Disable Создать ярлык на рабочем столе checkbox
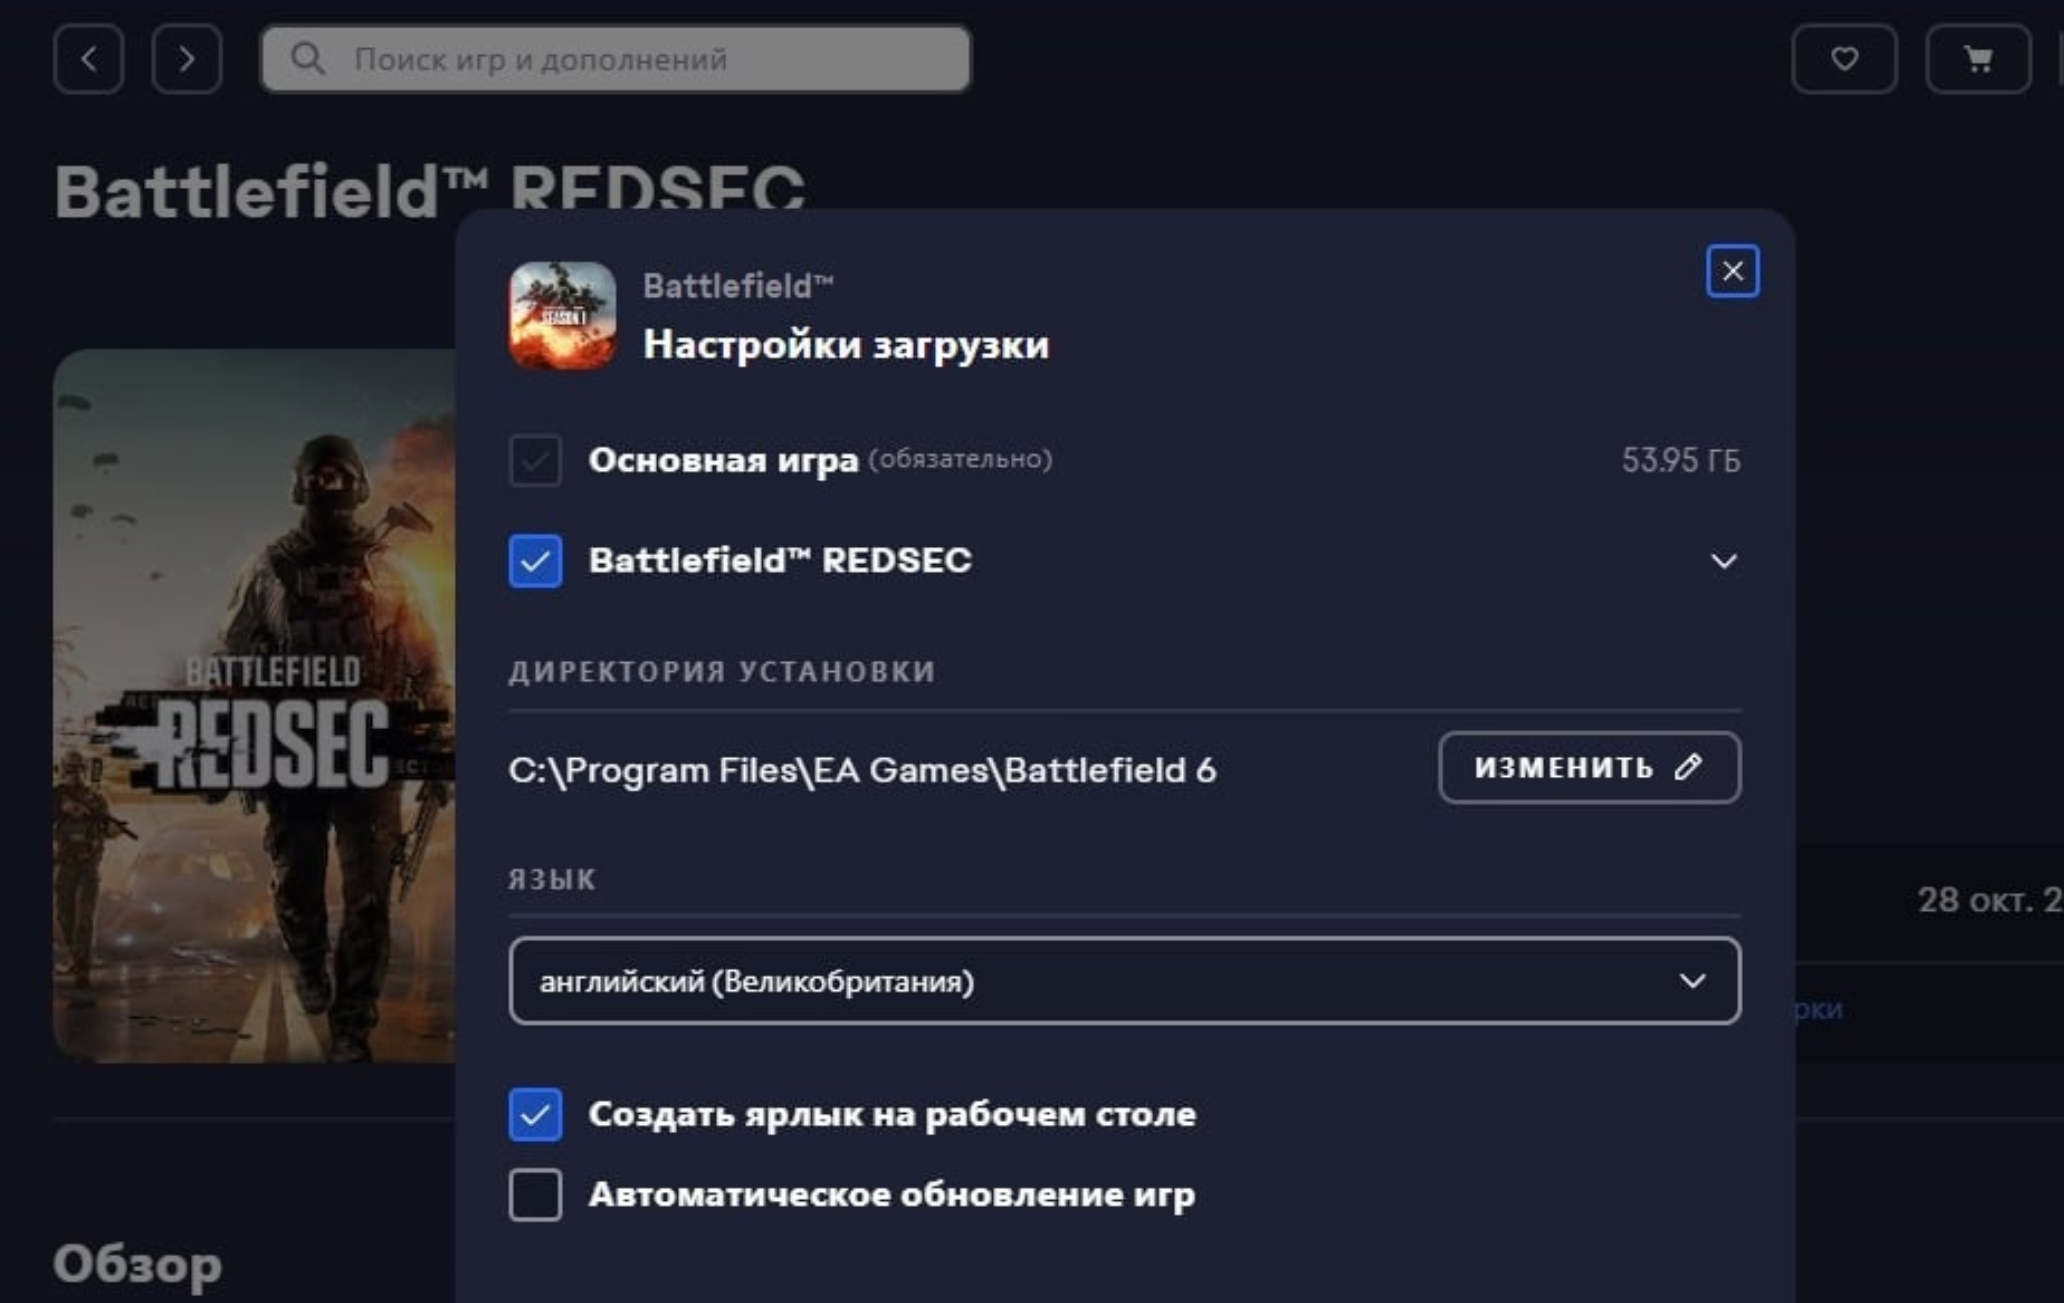This screenshot has height=1303, width=2064. (x=535, y=1114)
